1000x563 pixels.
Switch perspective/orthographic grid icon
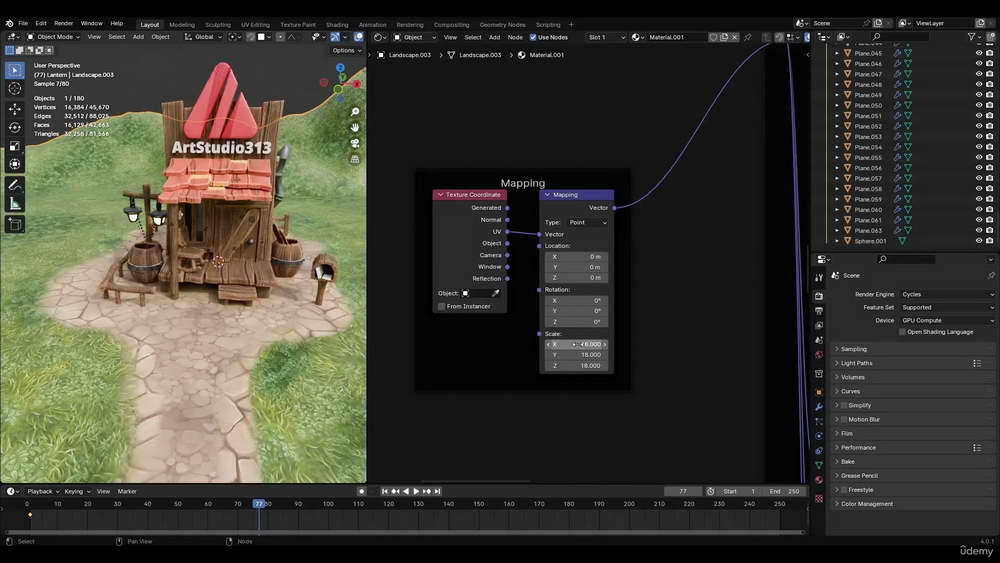pyautogui.click(x=355, y=159)
